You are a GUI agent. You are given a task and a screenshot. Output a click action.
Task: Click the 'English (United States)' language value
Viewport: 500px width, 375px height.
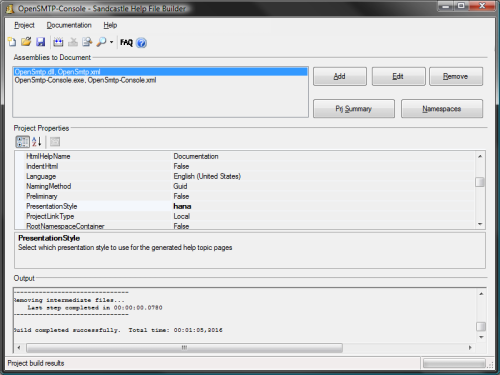point(207,176)
